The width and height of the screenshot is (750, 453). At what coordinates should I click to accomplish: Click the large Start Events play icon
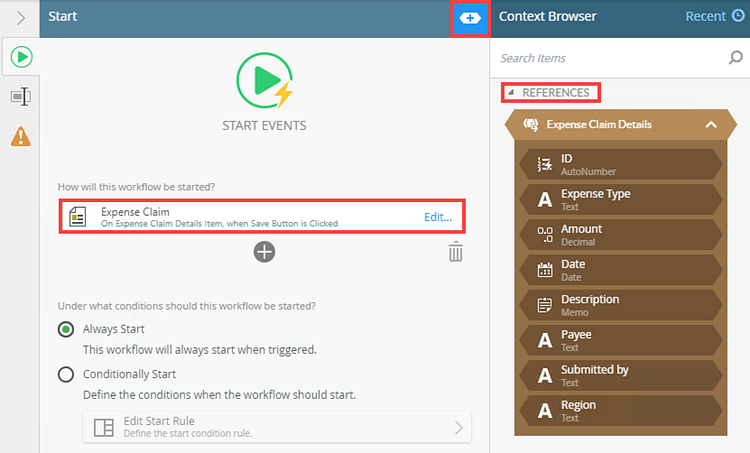265,80
